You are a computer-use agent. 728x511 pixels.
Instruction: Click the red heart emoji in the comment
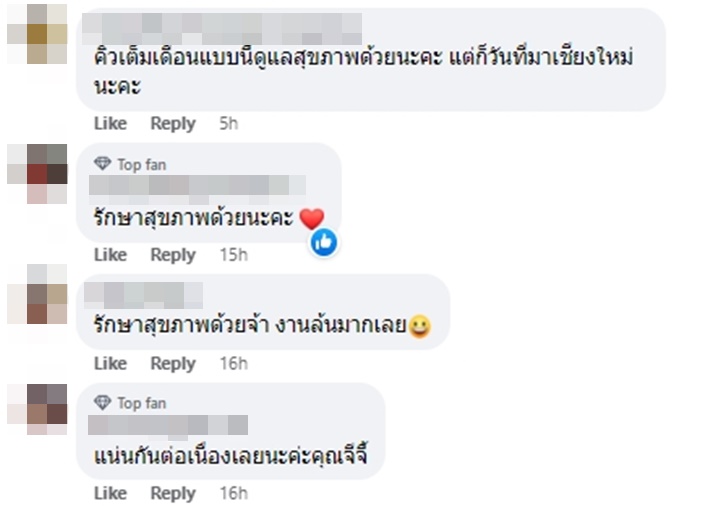pyautogui.click(x=312, y=218)
